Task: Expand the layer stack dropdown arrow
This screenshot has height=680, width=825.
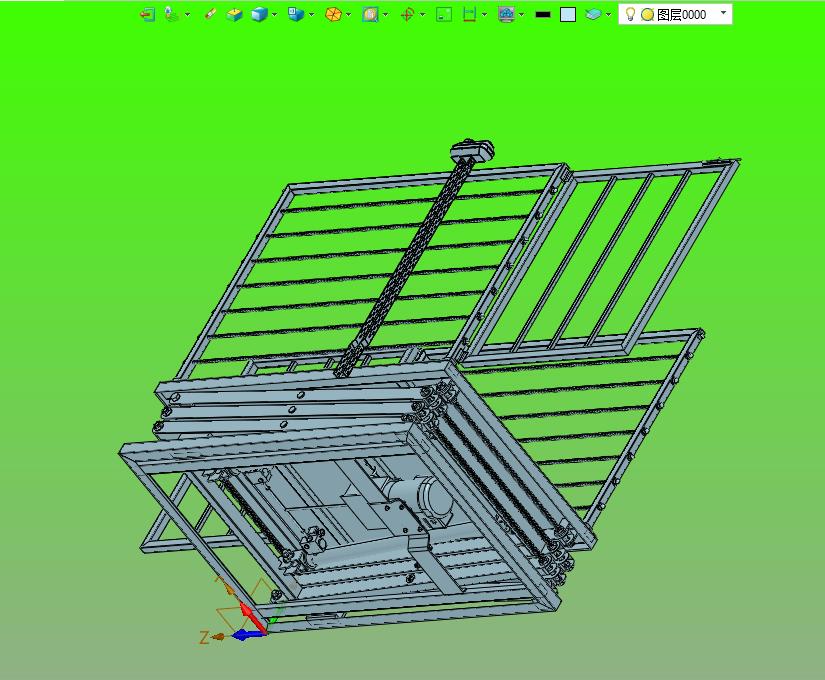Action: click(608, 15)
